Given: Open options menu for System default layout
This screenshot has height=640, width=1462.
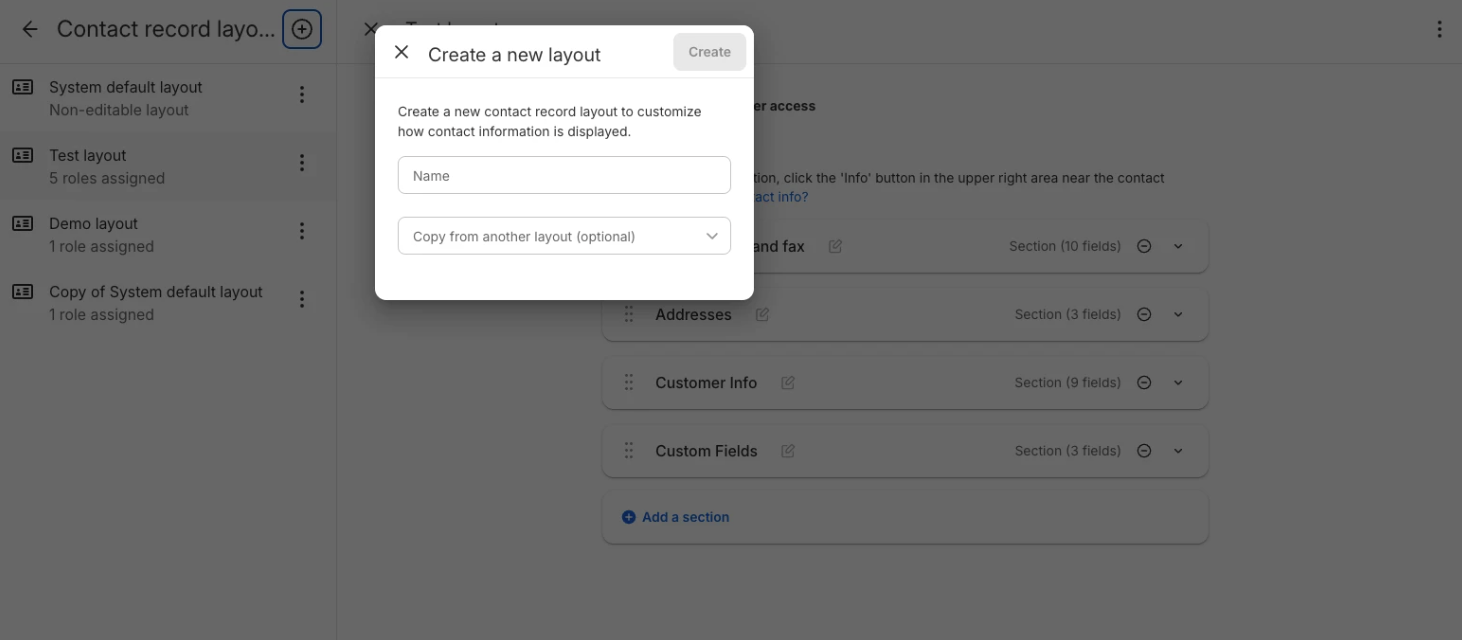Looking at the screenshot, I should click(301, 95).
